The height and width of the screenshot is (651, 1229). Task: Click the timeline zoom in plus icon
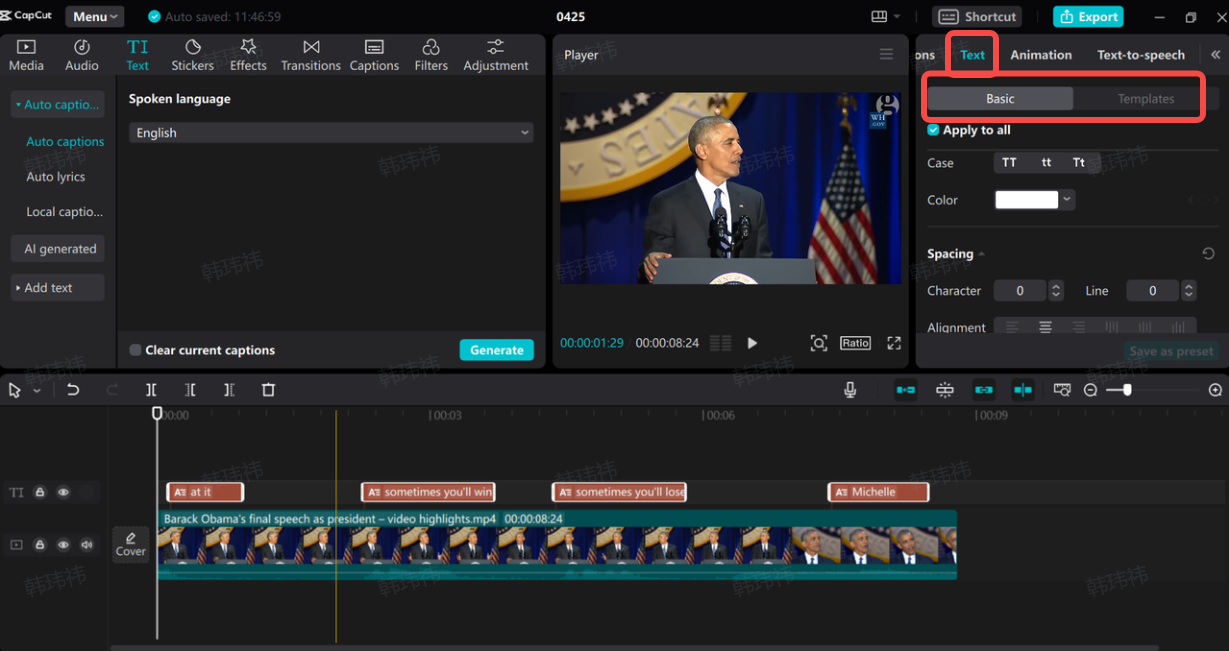tap(1215, 390)
